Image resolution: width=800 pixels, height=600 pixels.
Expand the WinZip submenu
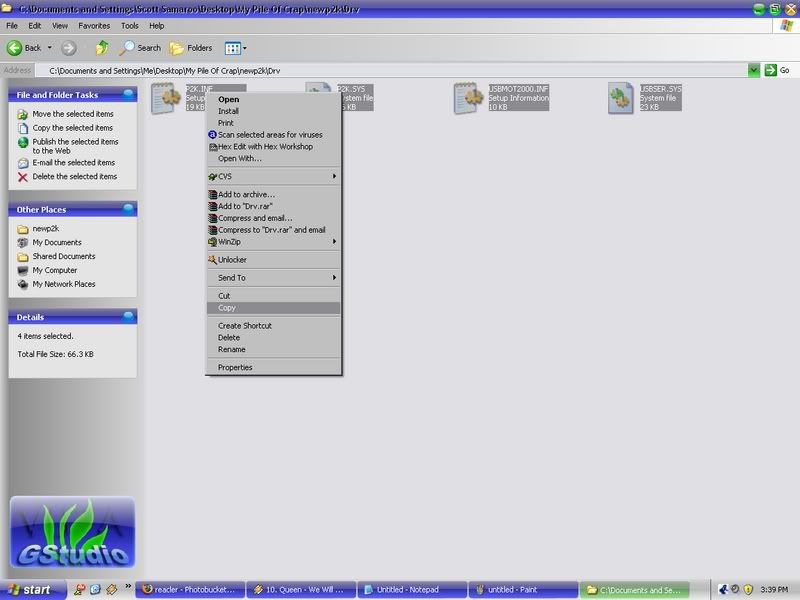(x=273, y=241)
